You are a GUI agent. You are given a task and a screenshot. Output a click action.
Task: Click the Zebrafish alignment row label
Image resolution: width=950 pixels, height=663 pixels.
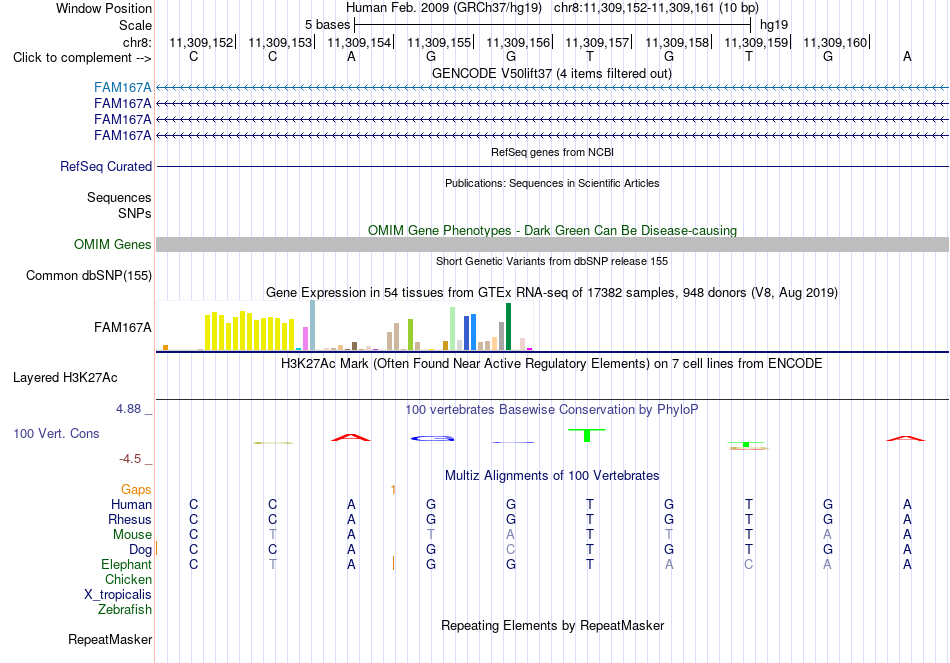click(x=124, y=610)
